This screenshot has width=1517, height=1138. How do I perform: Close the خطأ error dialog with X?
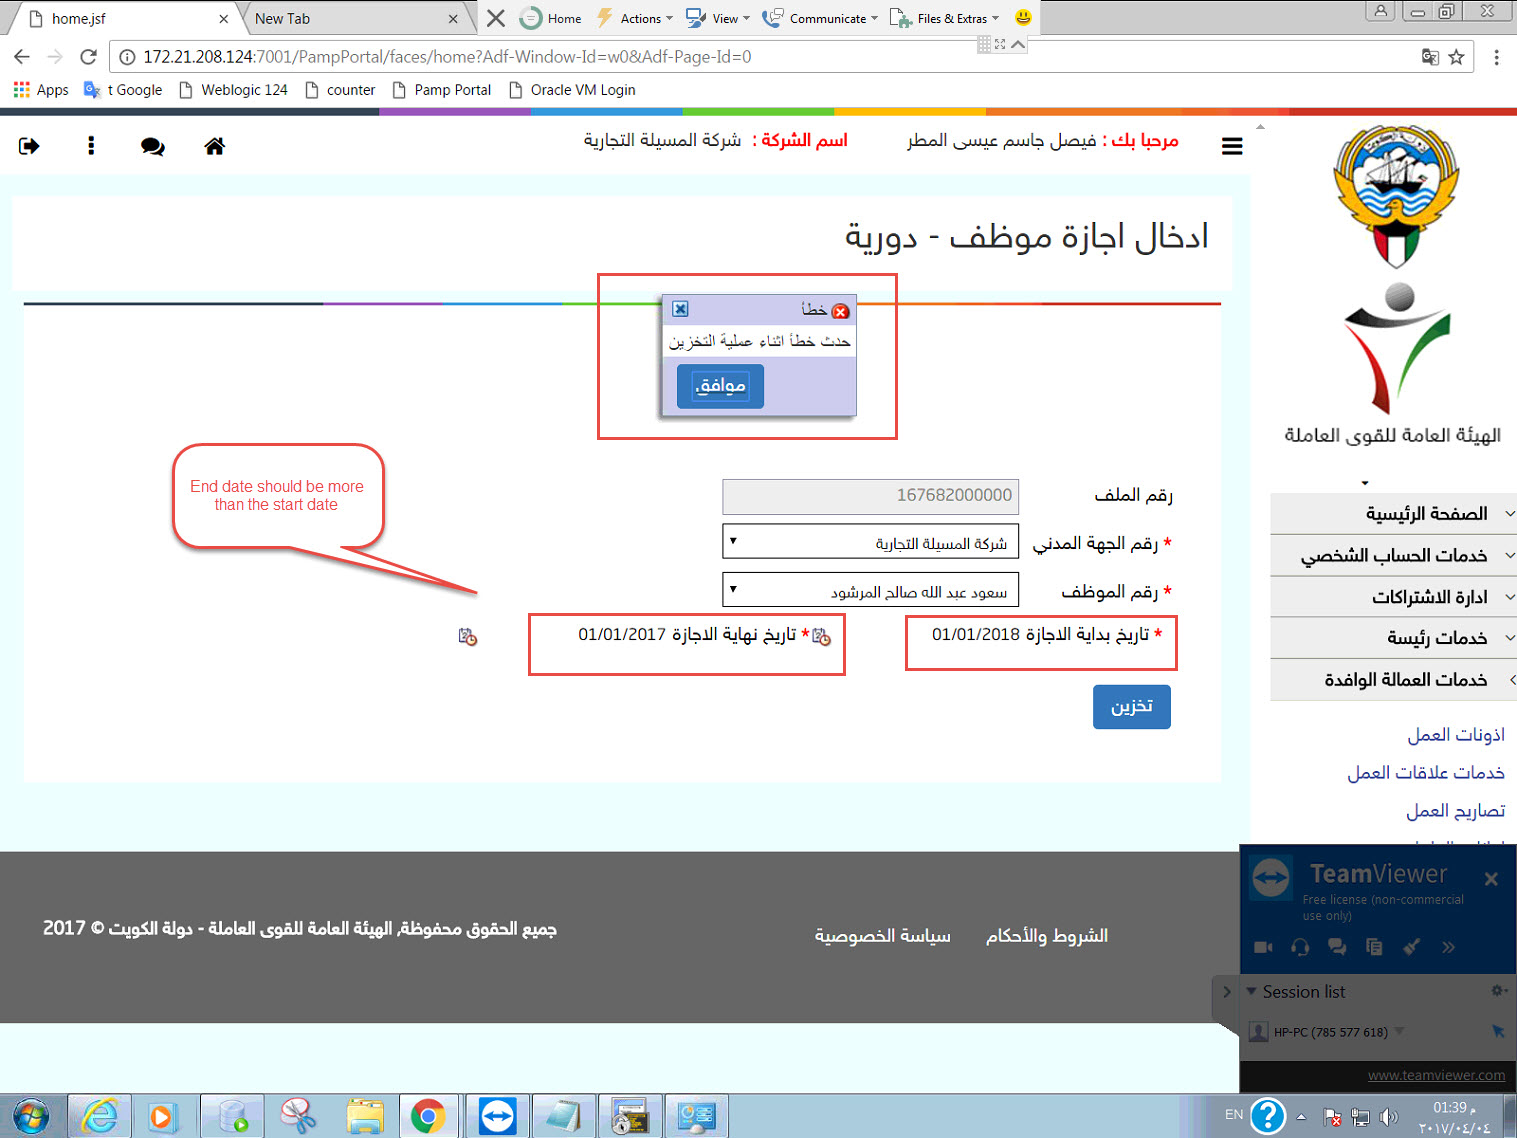click(680, 309)
